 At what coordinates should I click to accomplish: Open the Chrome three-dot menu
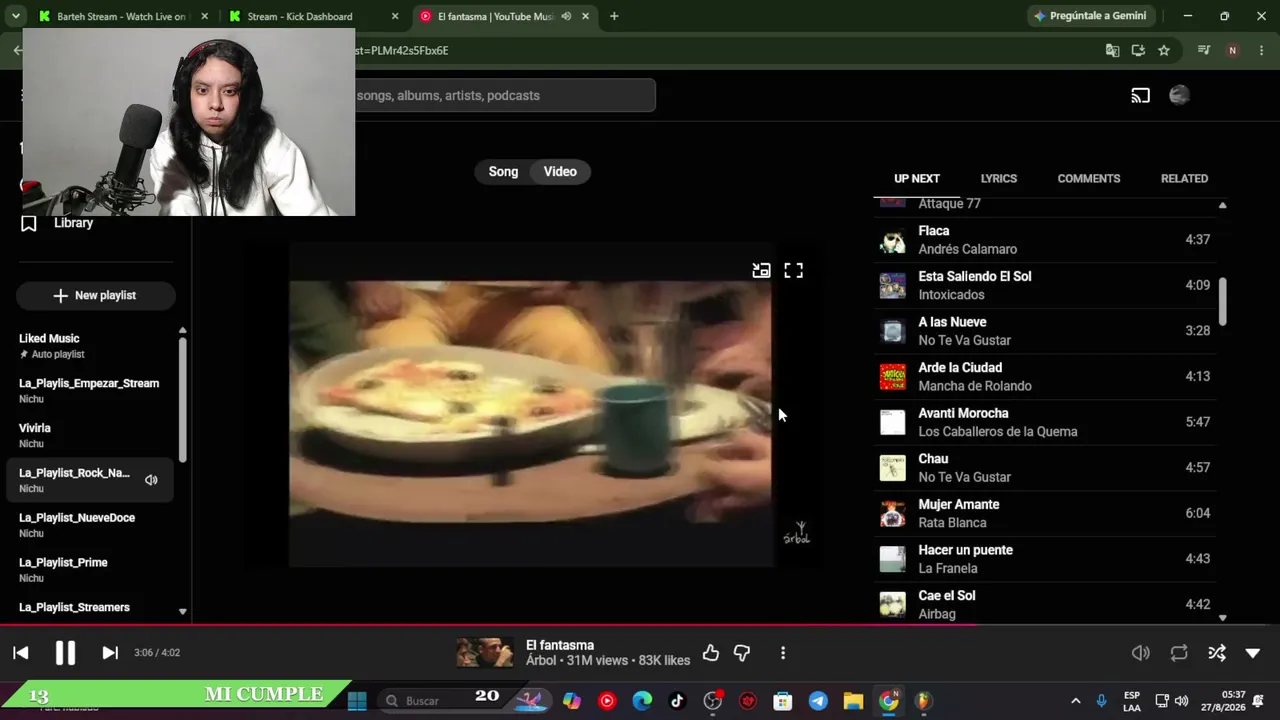click(x=1261, y=50)
